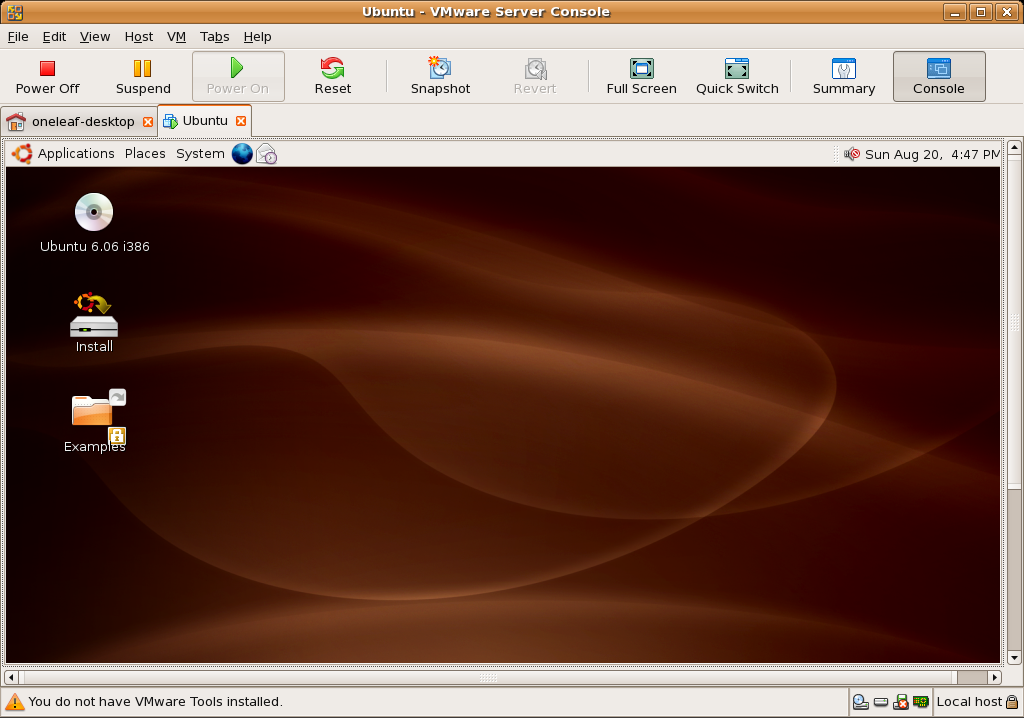Viewport: 1024px width, 718px height.
Task: Click the date and time clock
Action: [x=932, y=154]
